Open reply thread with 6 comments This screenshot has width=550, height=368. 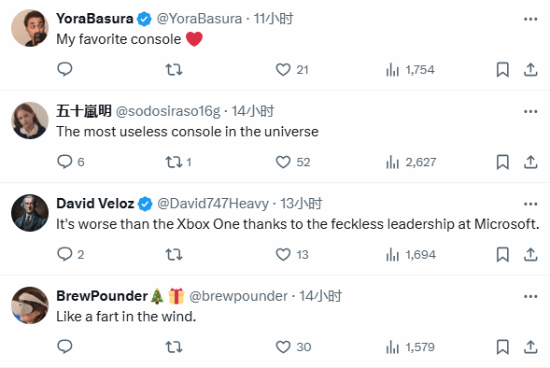71,162
